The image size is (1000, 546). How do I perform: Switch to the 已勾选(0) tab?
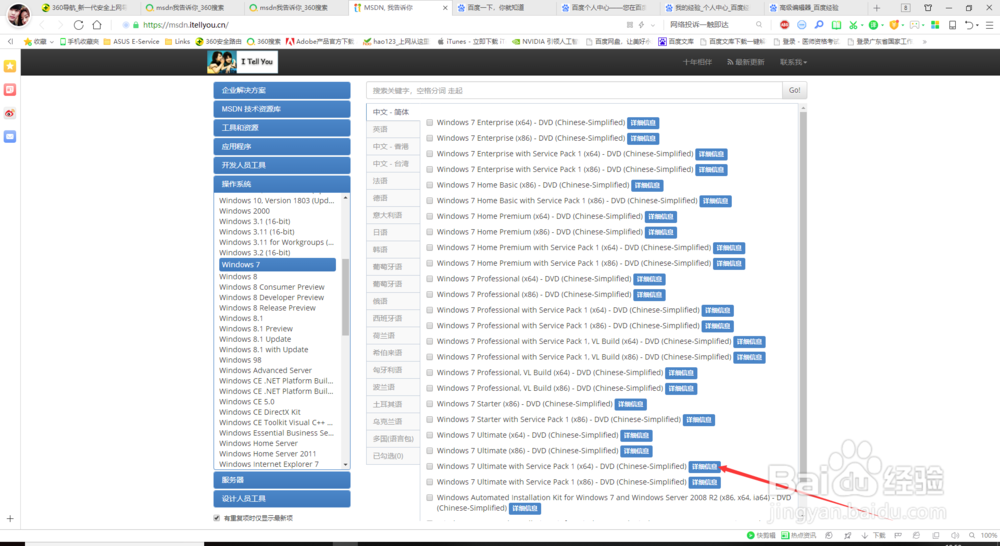[x=393, y=456]
